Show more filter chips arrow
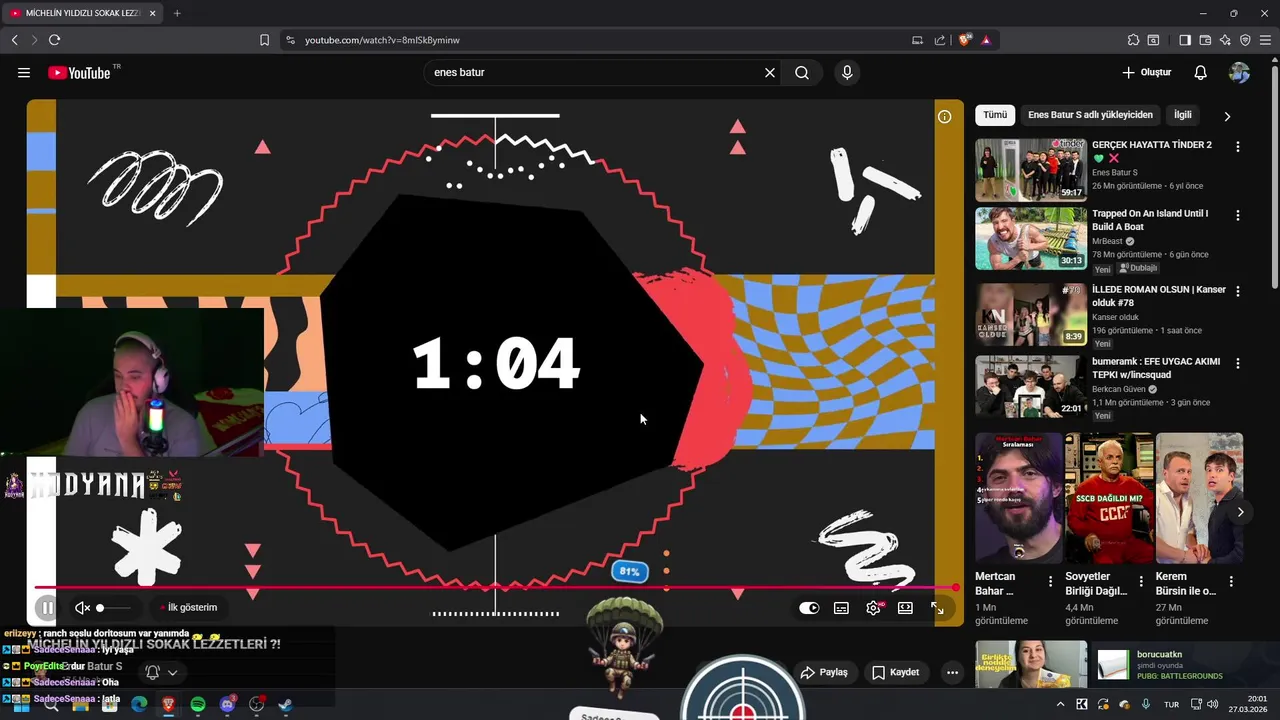This screenshot has height=720, width=1280. (1227, 116)
